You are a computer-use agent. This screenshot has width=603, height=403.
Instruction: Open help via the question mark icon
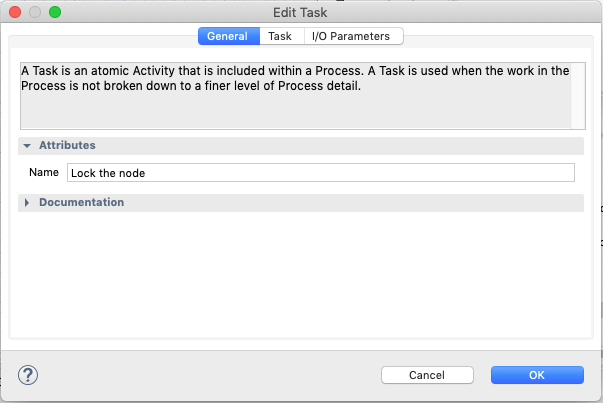click(28, 375)
